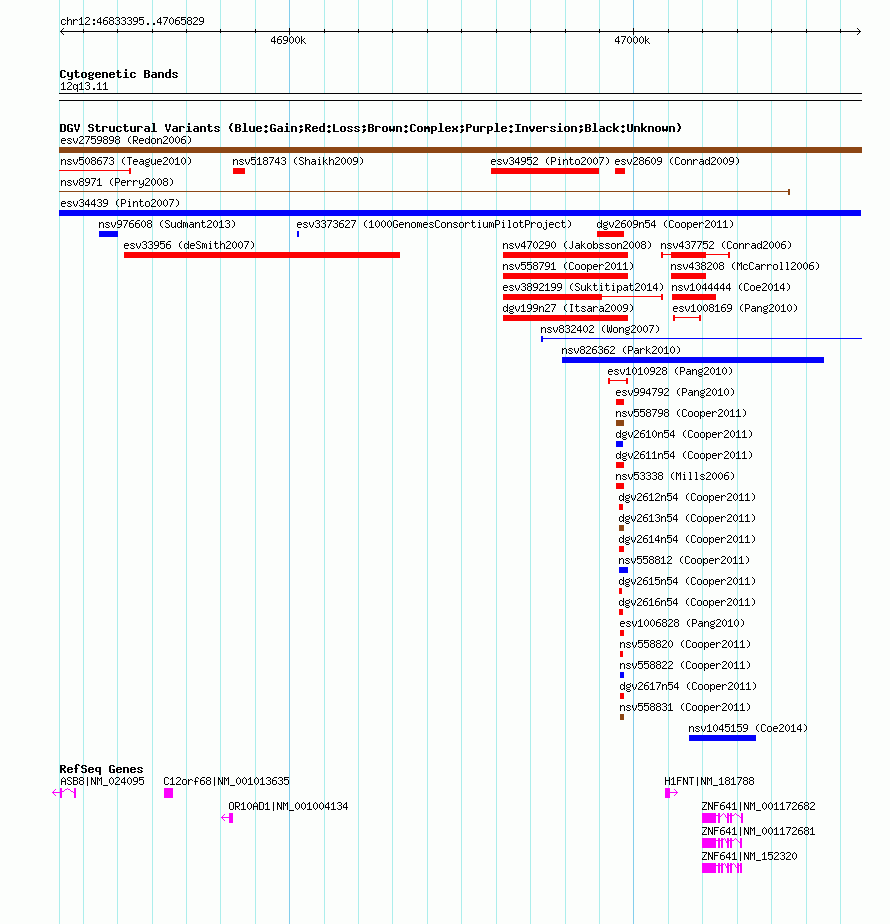Open label esv28609 (Conrad2009)

(677, 161)
